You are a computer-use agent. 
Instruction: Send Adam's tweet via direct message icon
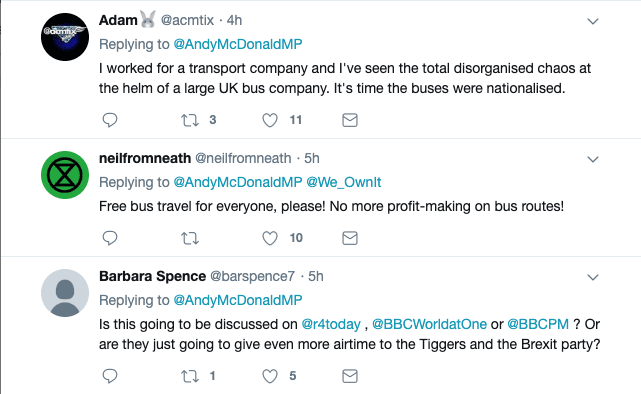(350, 120)
